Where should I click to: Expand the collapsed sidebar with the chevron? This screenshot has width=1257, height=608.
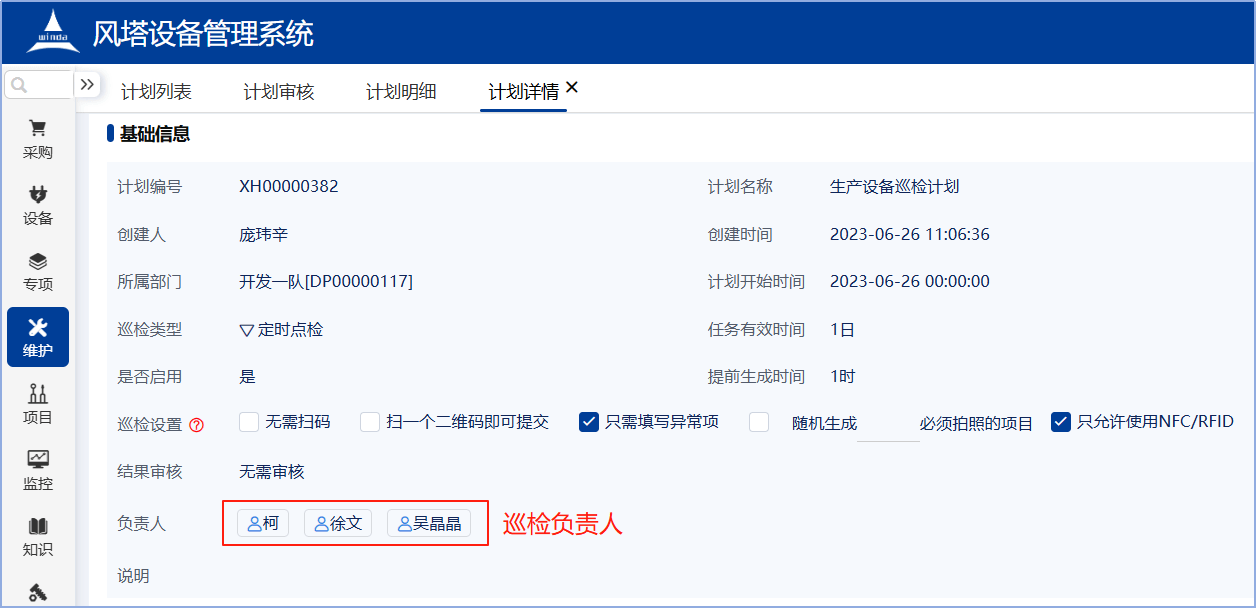(89, 85)
